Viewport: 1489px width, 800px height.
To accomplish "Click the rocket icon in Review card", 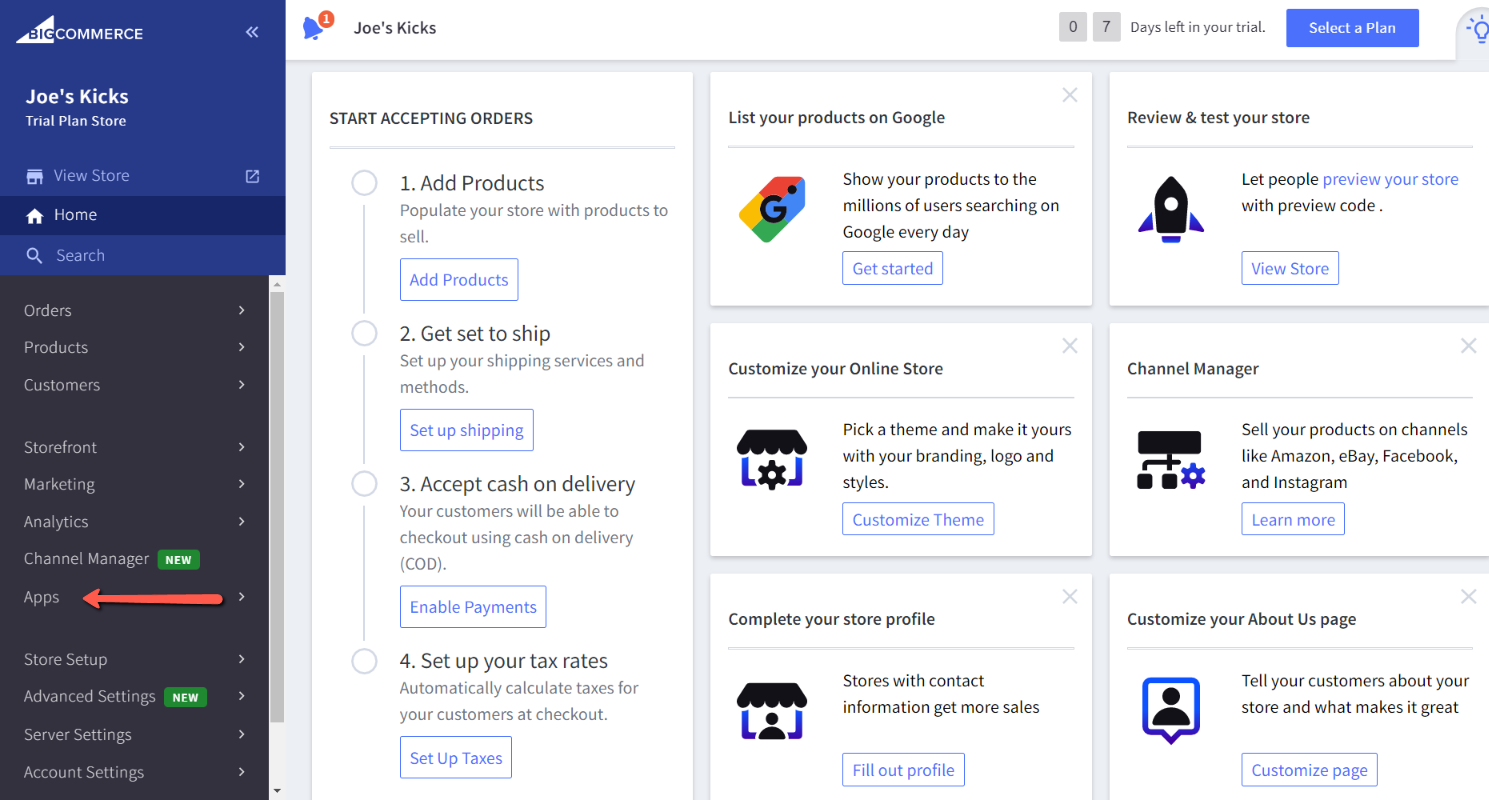I will 1170,209.
